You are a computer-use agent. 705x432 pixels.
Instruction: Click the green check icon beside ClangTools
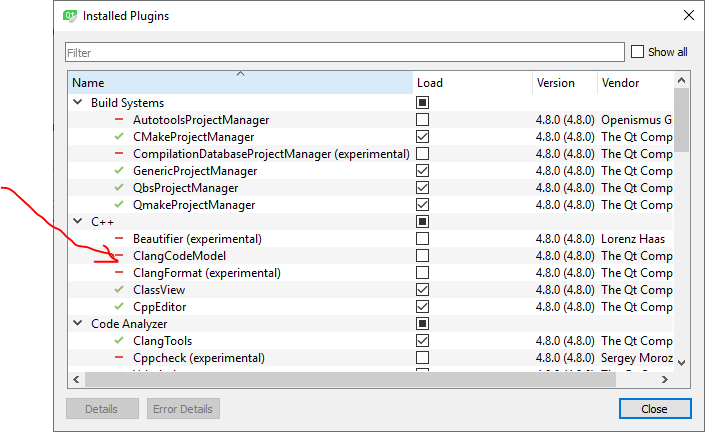point(119,340)
